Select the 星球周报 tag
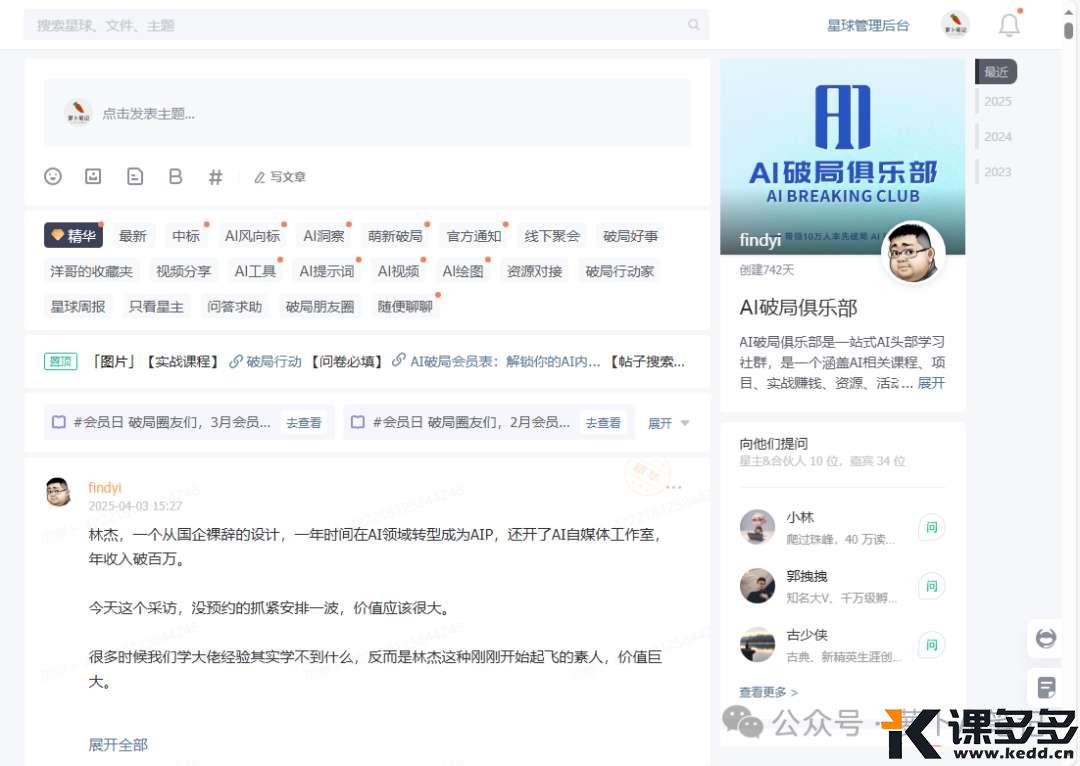This screenshot has width=1080, height=766. click(78, 306)
